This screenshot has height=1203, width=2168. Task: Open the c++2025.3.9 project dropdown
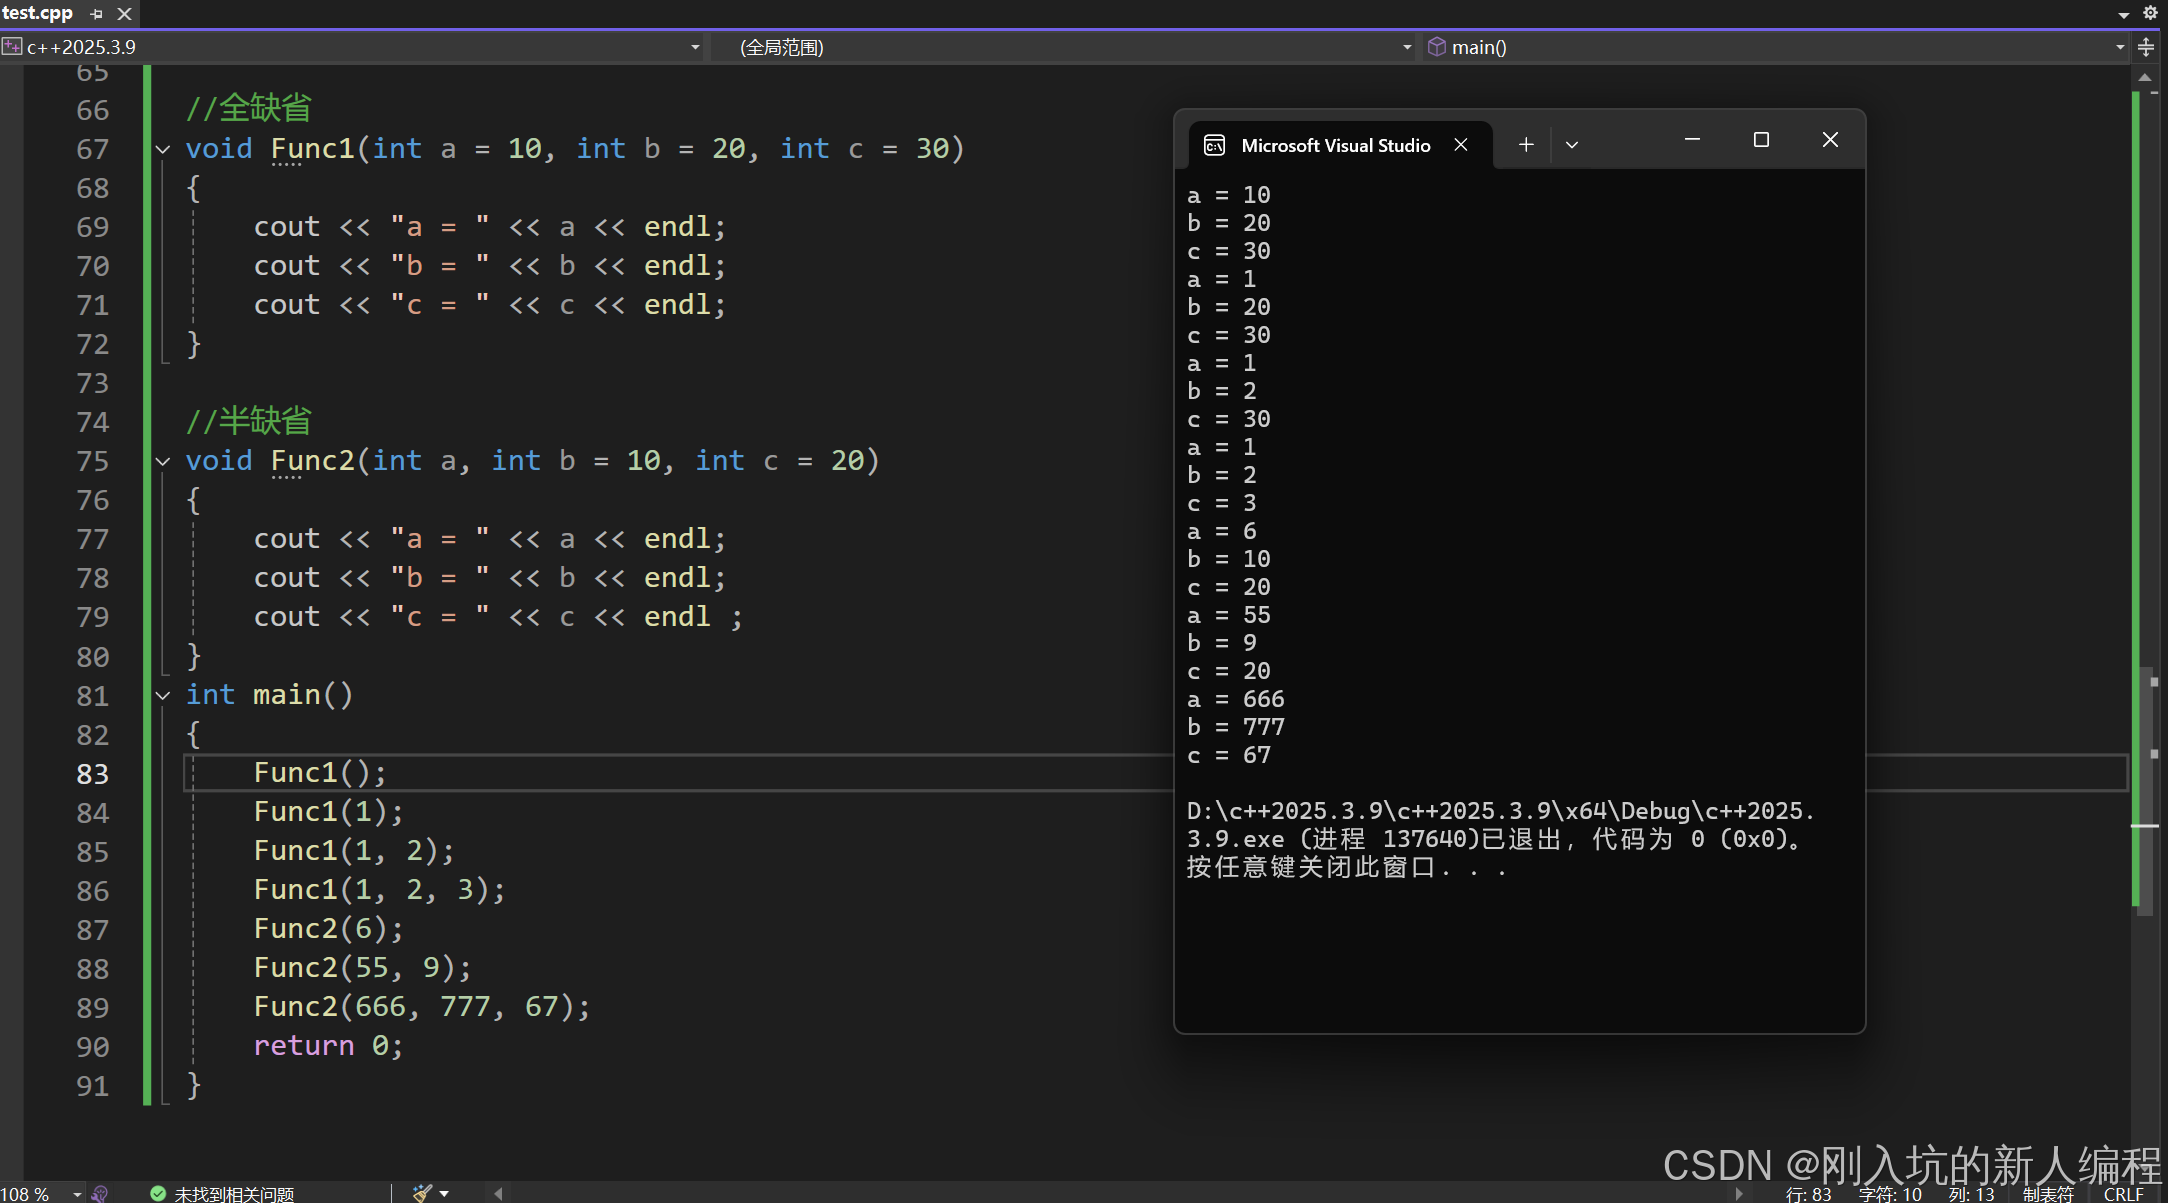(x=695, y=47)
